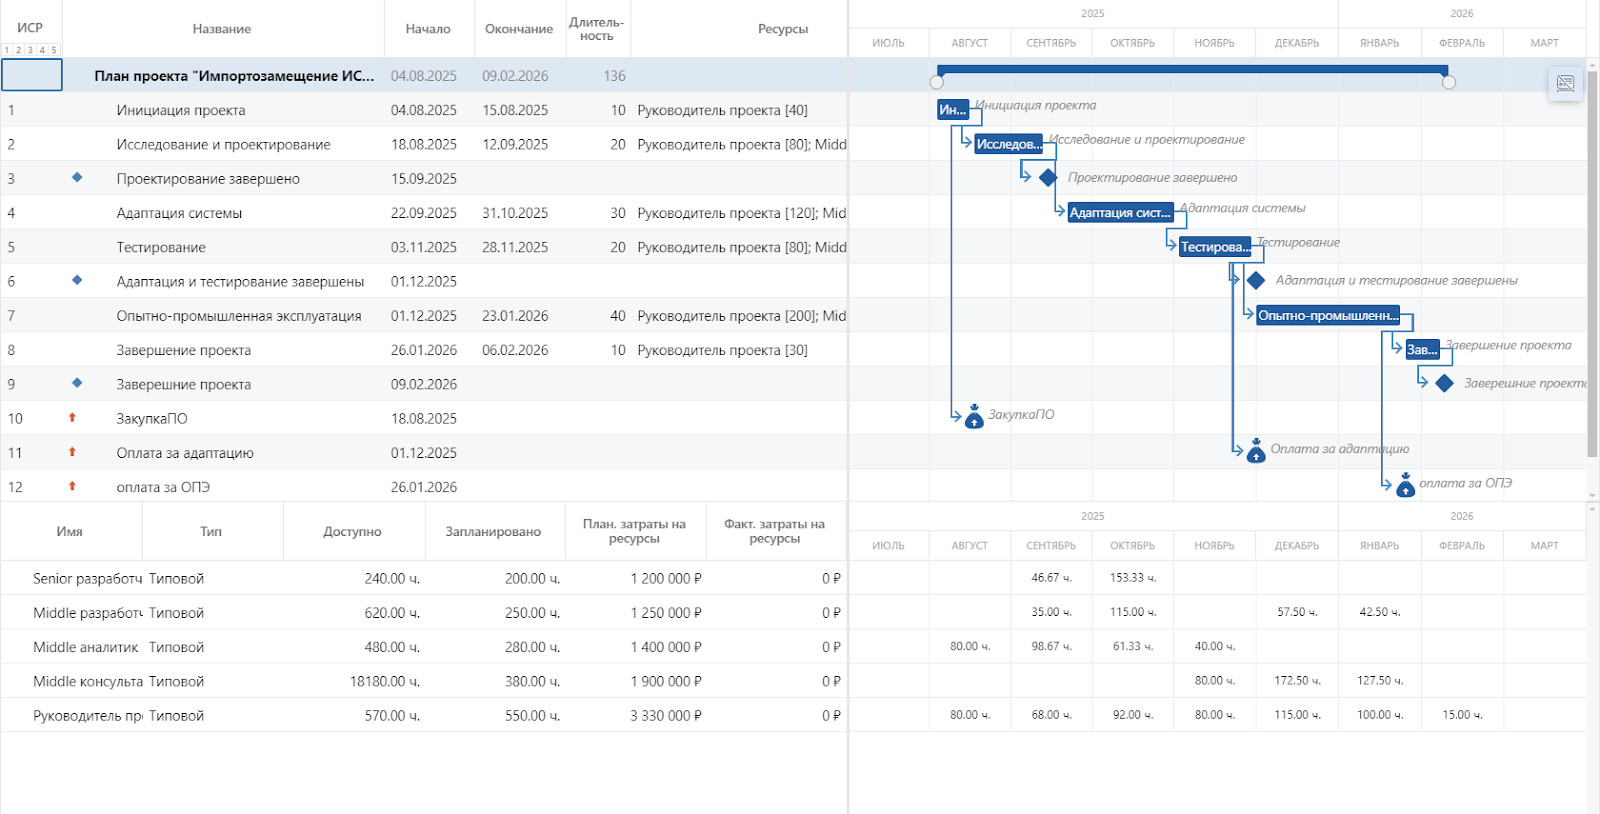This screenshot has width=1600, height=814.
Task: Click the red arrow icon next to ЗакупкаПО
Action: pos(72,418)
